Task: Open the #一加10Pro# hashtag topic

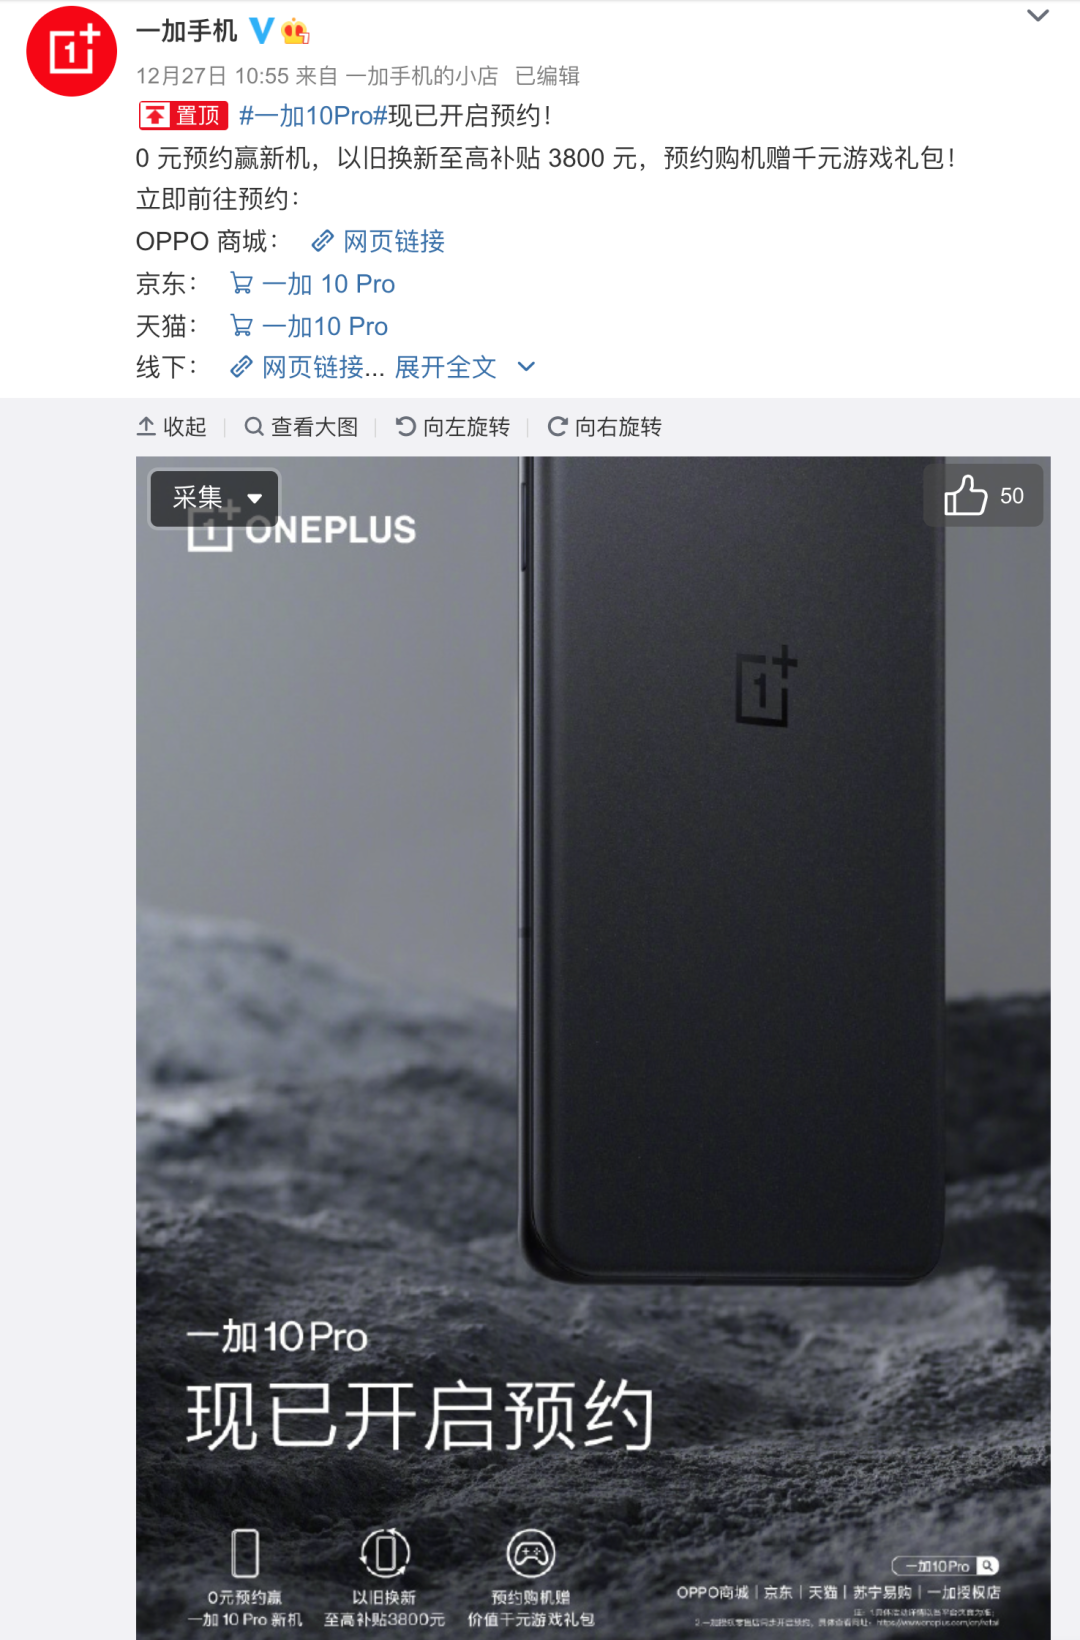Action: click(x=313, y=116)
